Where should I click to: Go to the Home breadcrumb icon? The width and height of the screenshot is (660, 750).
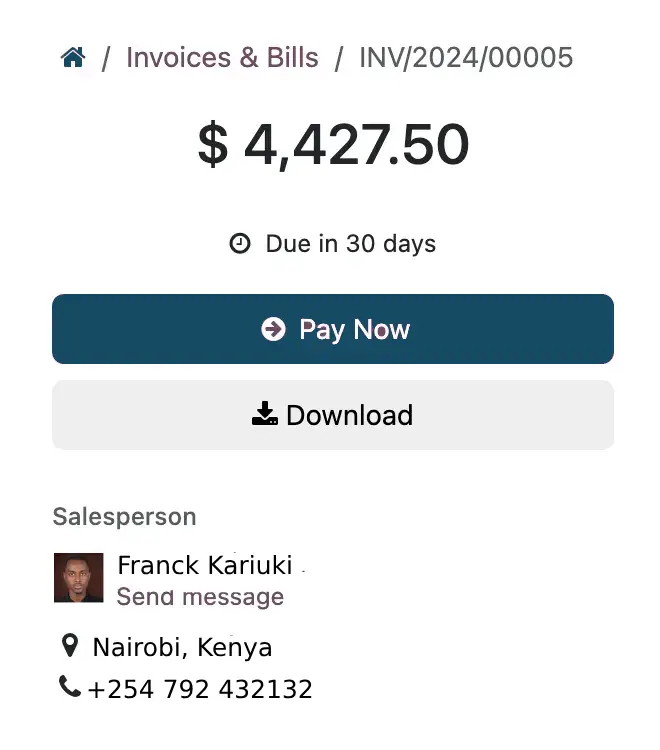pos(73,58)
